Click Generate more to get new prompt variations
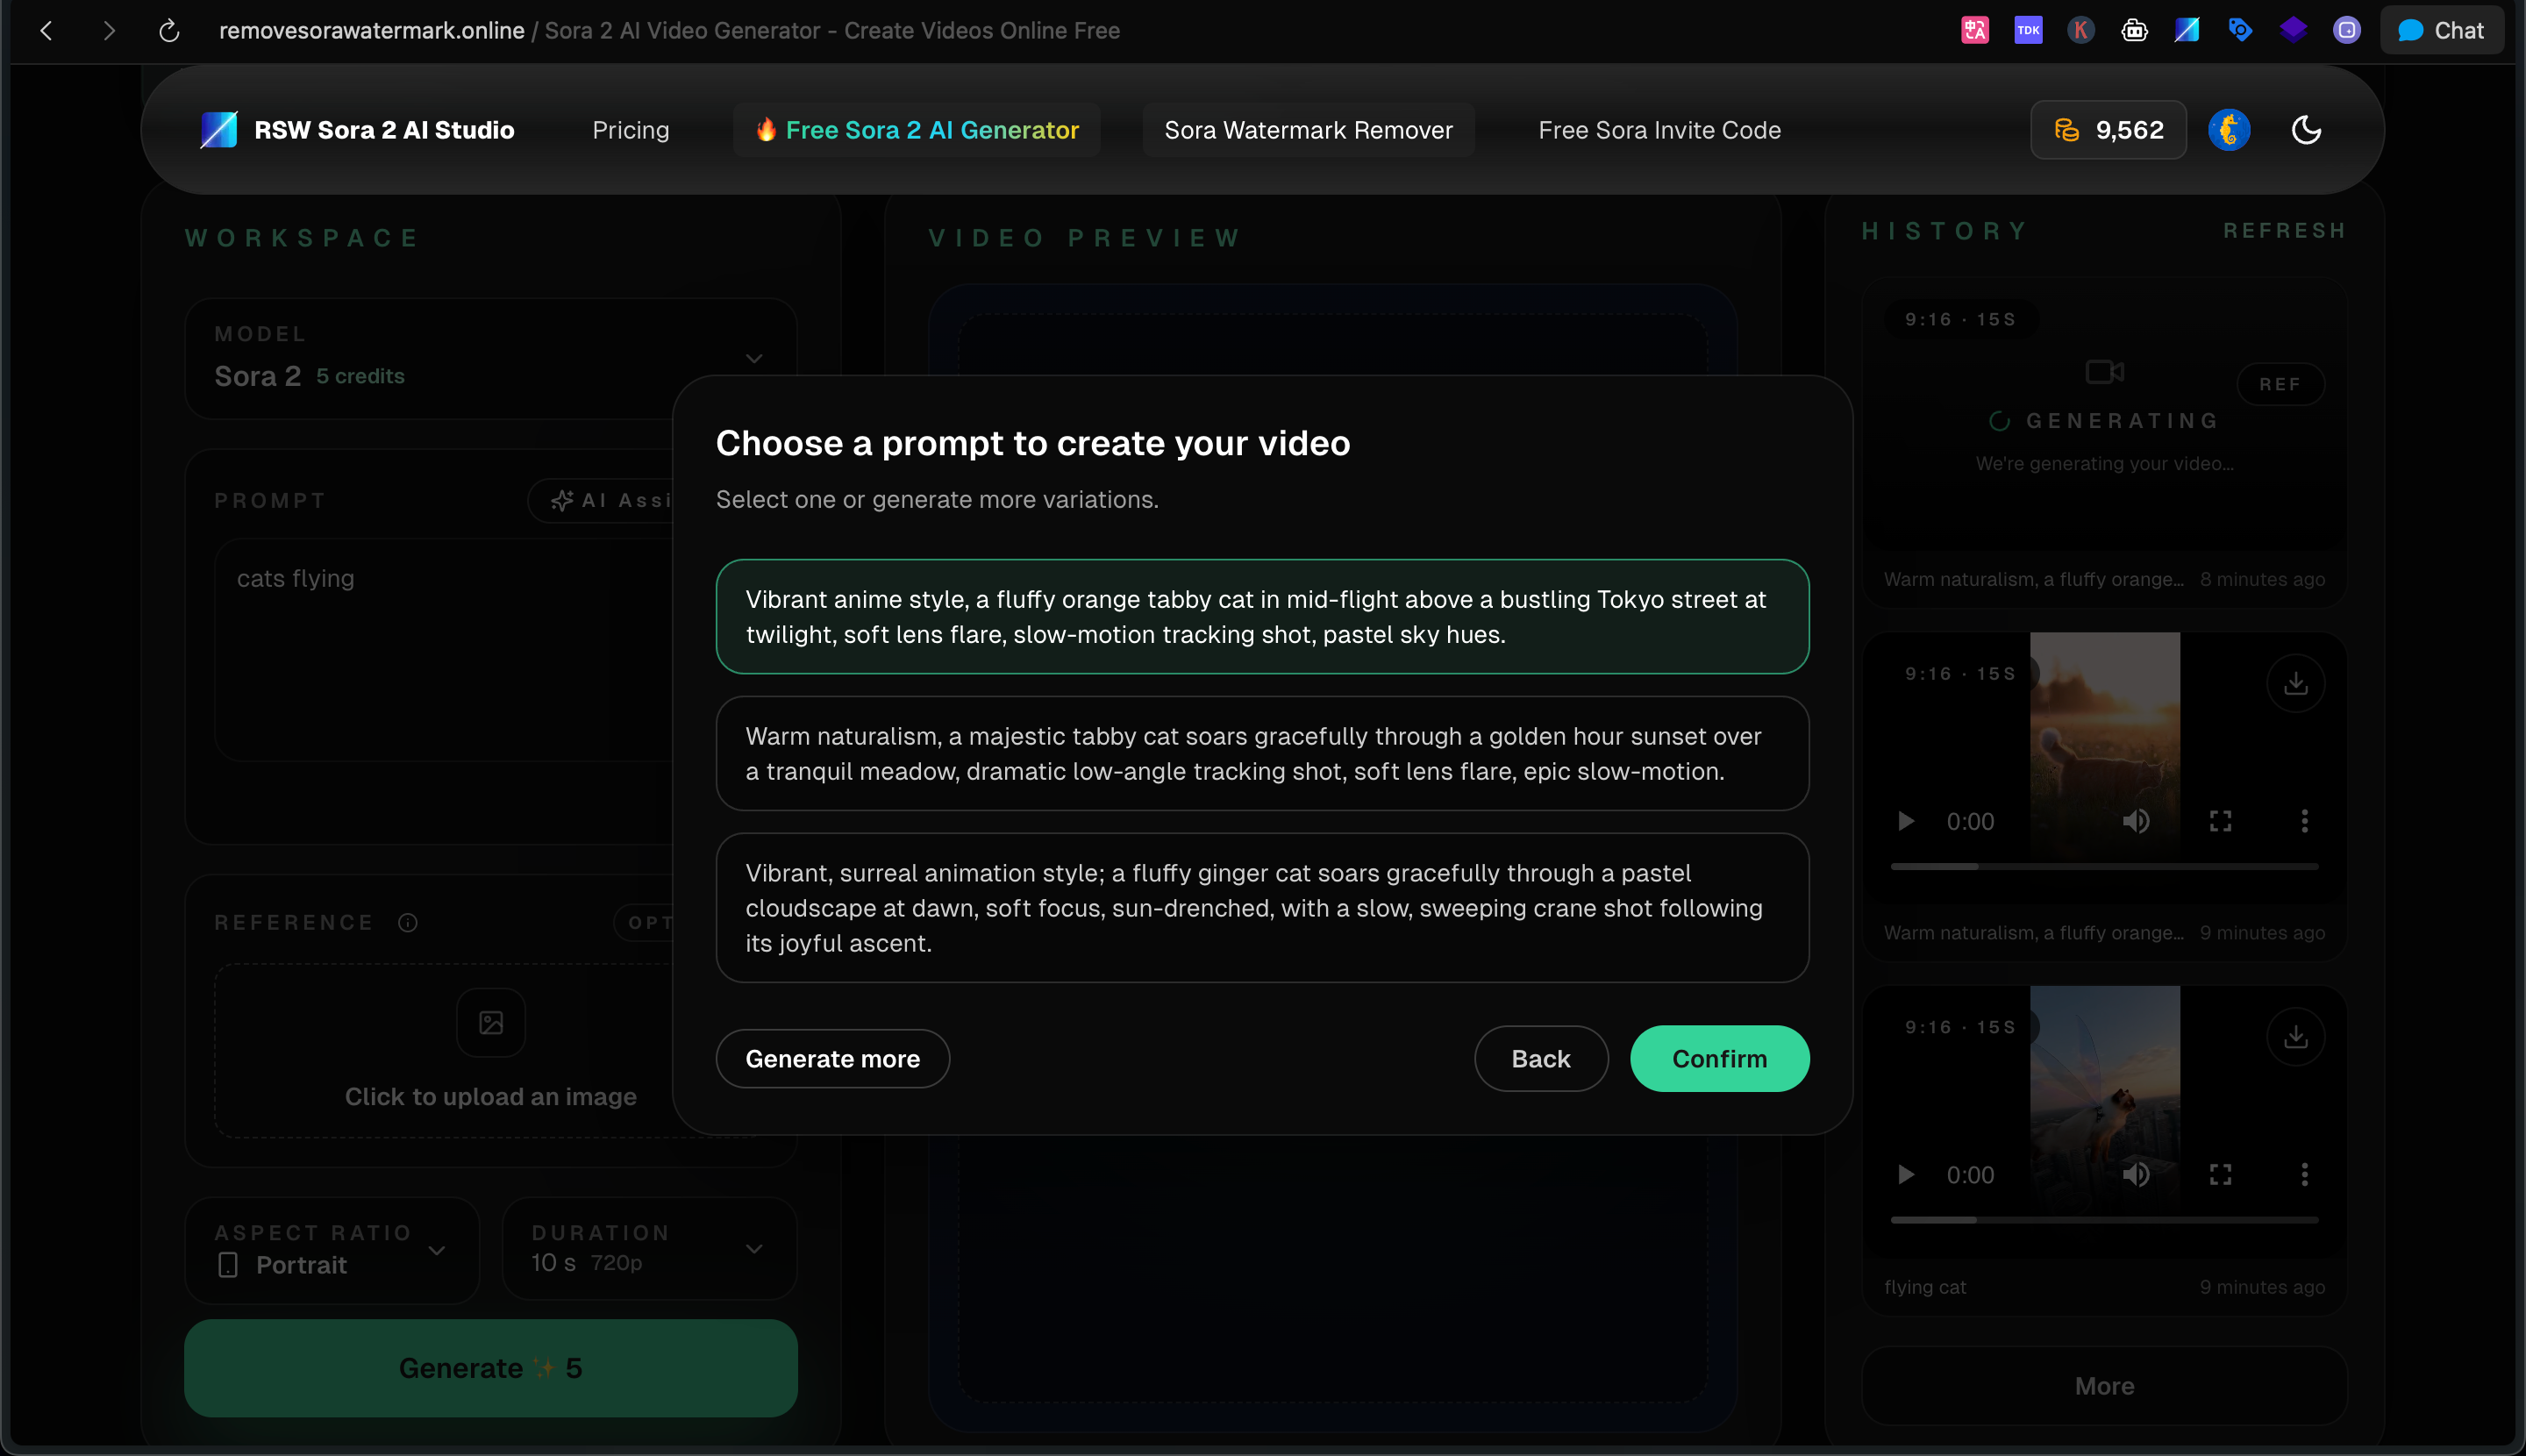 pos(833,1058)
